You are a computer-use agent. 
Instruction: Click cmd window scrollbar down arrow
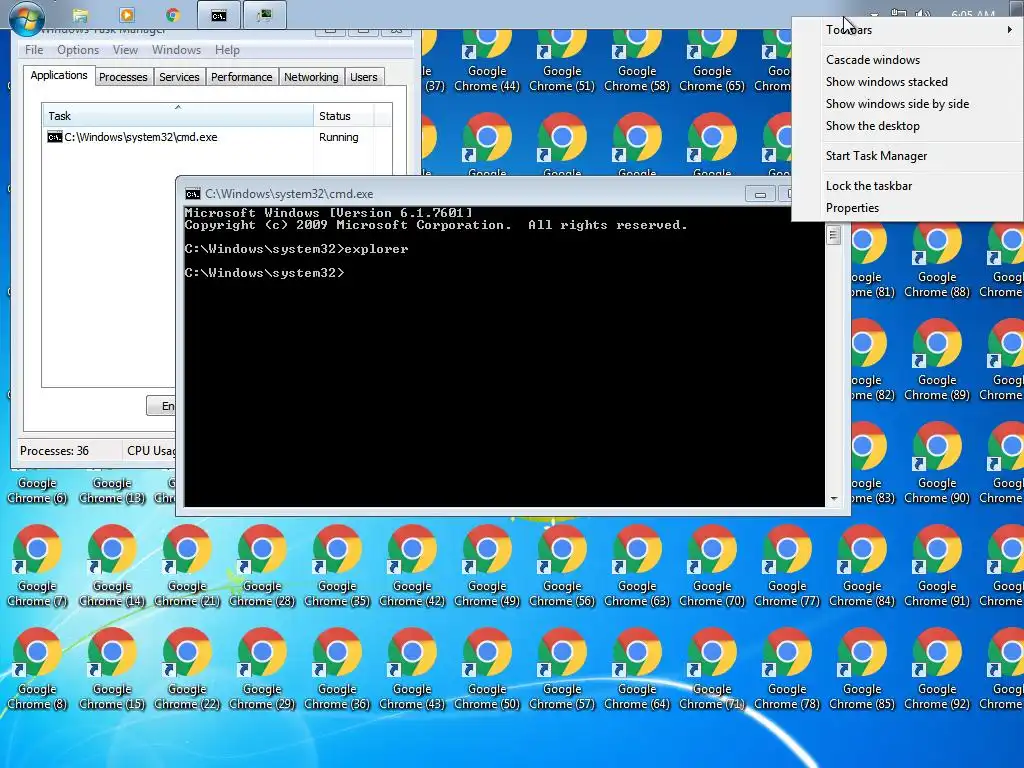833,499
